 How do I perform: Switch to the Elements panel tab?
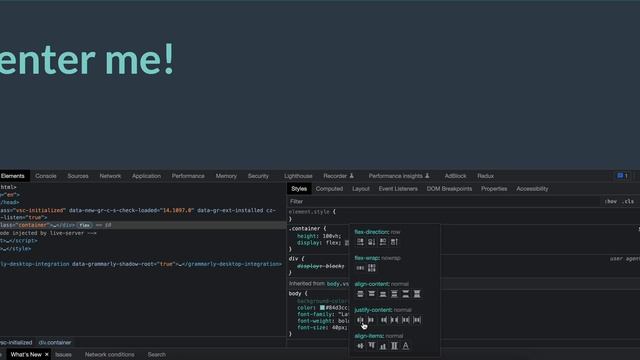13,176
